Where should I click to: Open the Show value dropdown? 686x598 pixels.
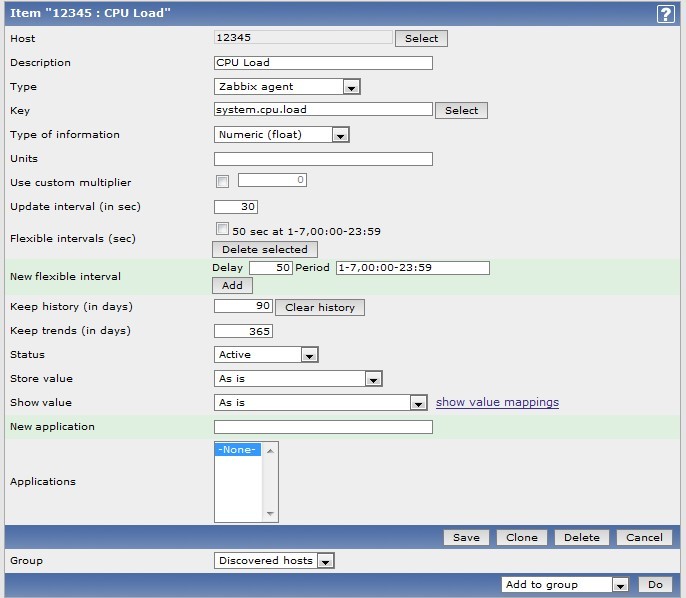(x=321, y=403)
